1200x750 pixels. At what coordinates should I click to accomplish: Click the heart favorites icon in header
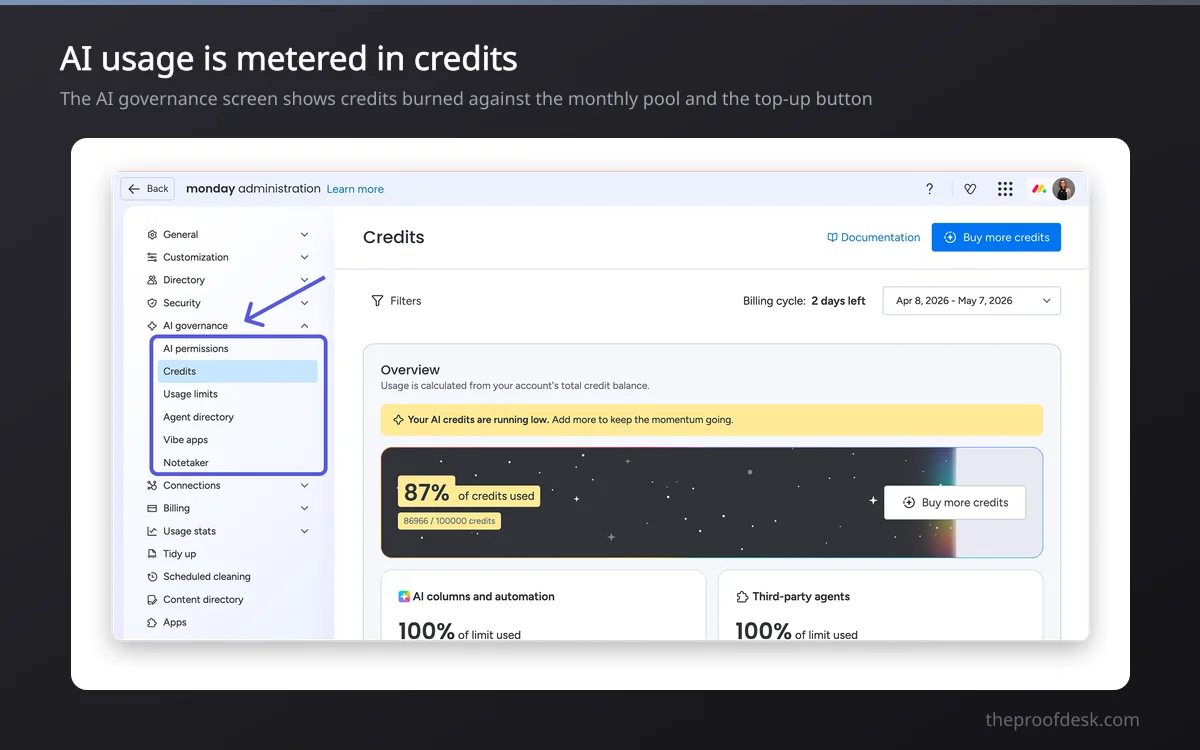969,189
